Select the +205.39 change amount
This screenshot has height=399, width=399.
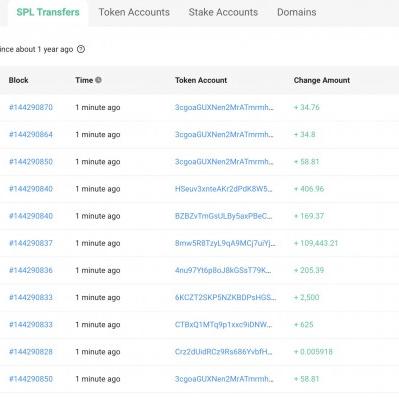[309, 270]
